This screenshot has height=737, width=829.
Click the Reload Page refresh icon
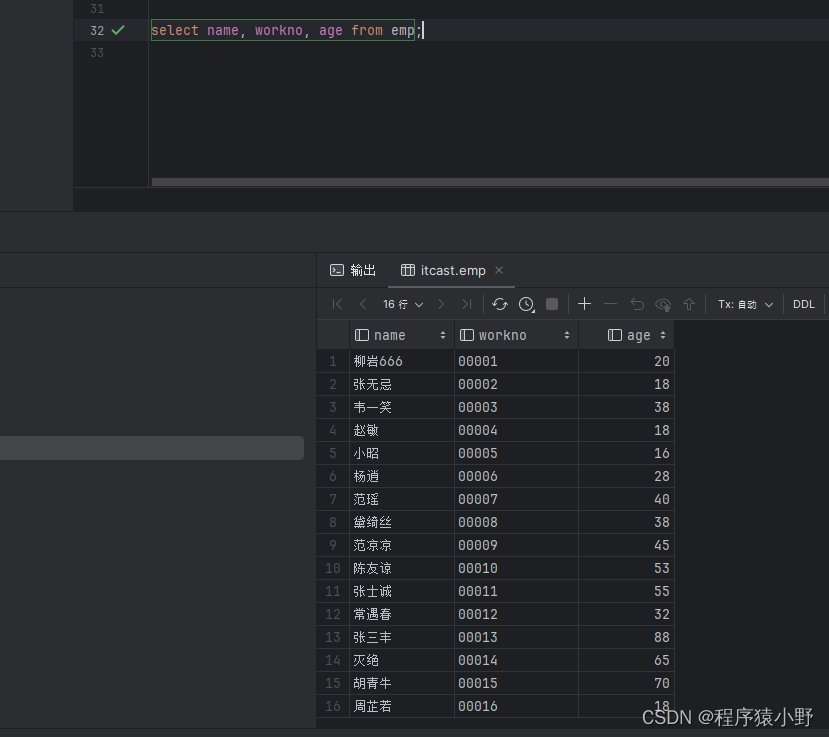coord(500,304)
